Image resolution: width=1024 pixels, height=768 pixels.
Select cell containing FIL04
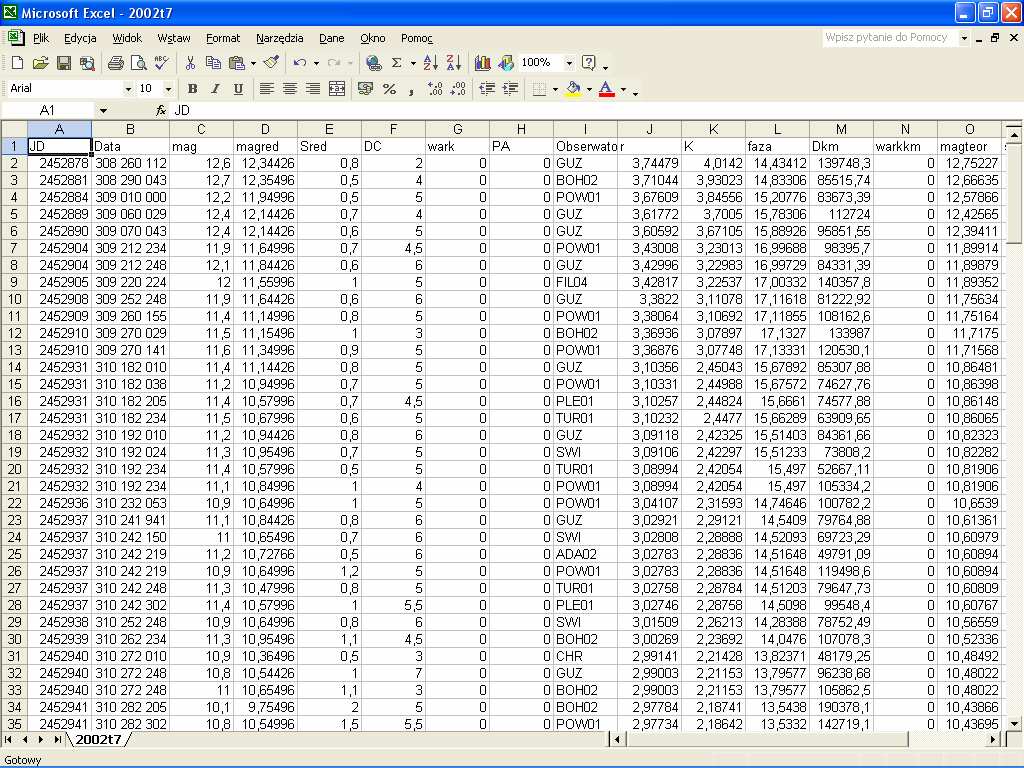585,282
